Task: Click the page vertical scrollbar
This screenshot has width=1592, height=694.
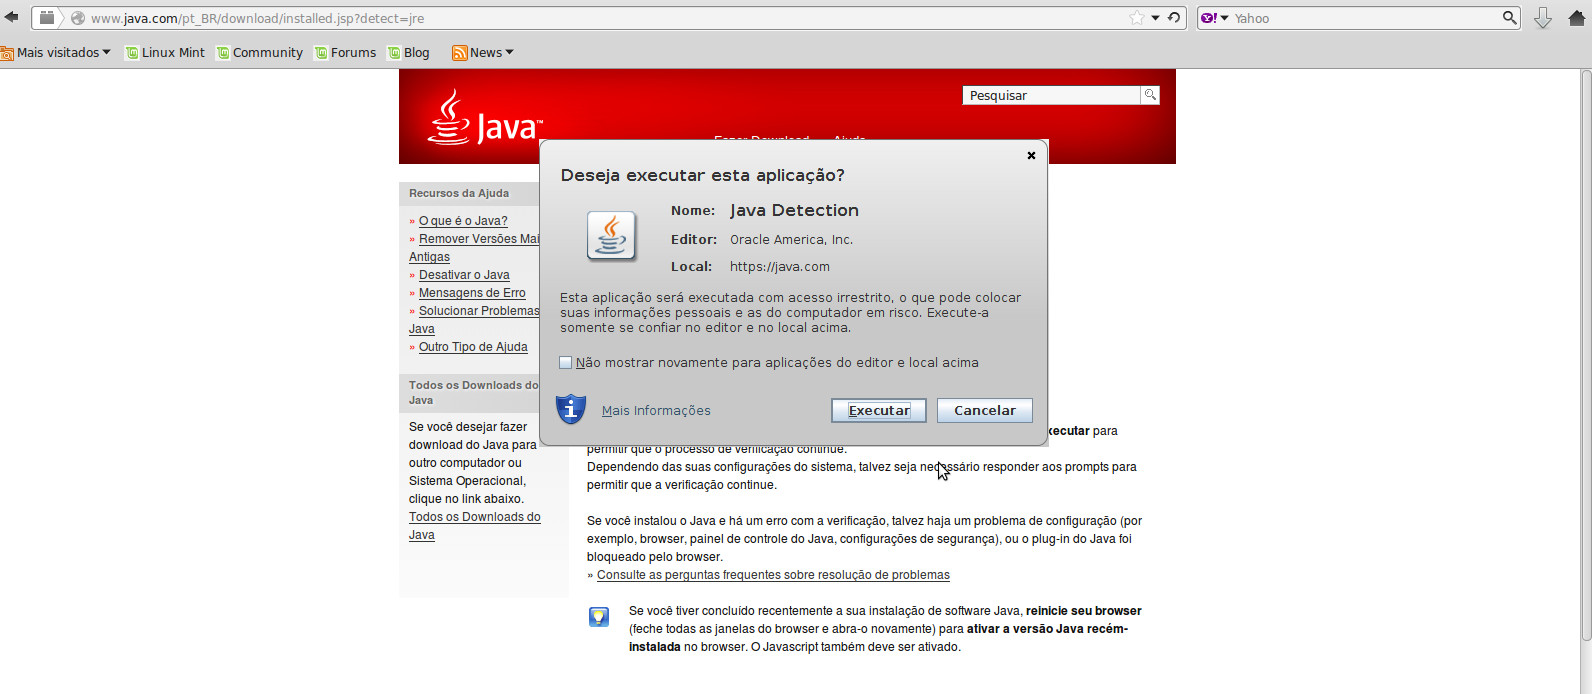Action: tap(1586, 355)
